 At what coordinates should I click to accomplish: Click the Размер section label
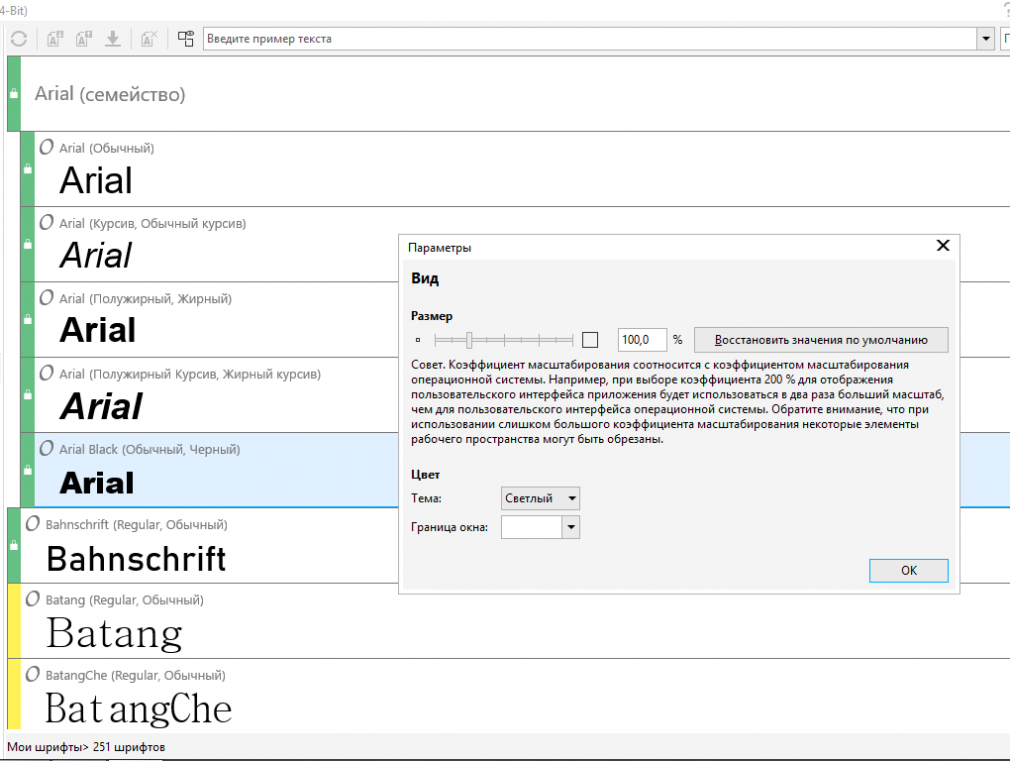(432, 316)
